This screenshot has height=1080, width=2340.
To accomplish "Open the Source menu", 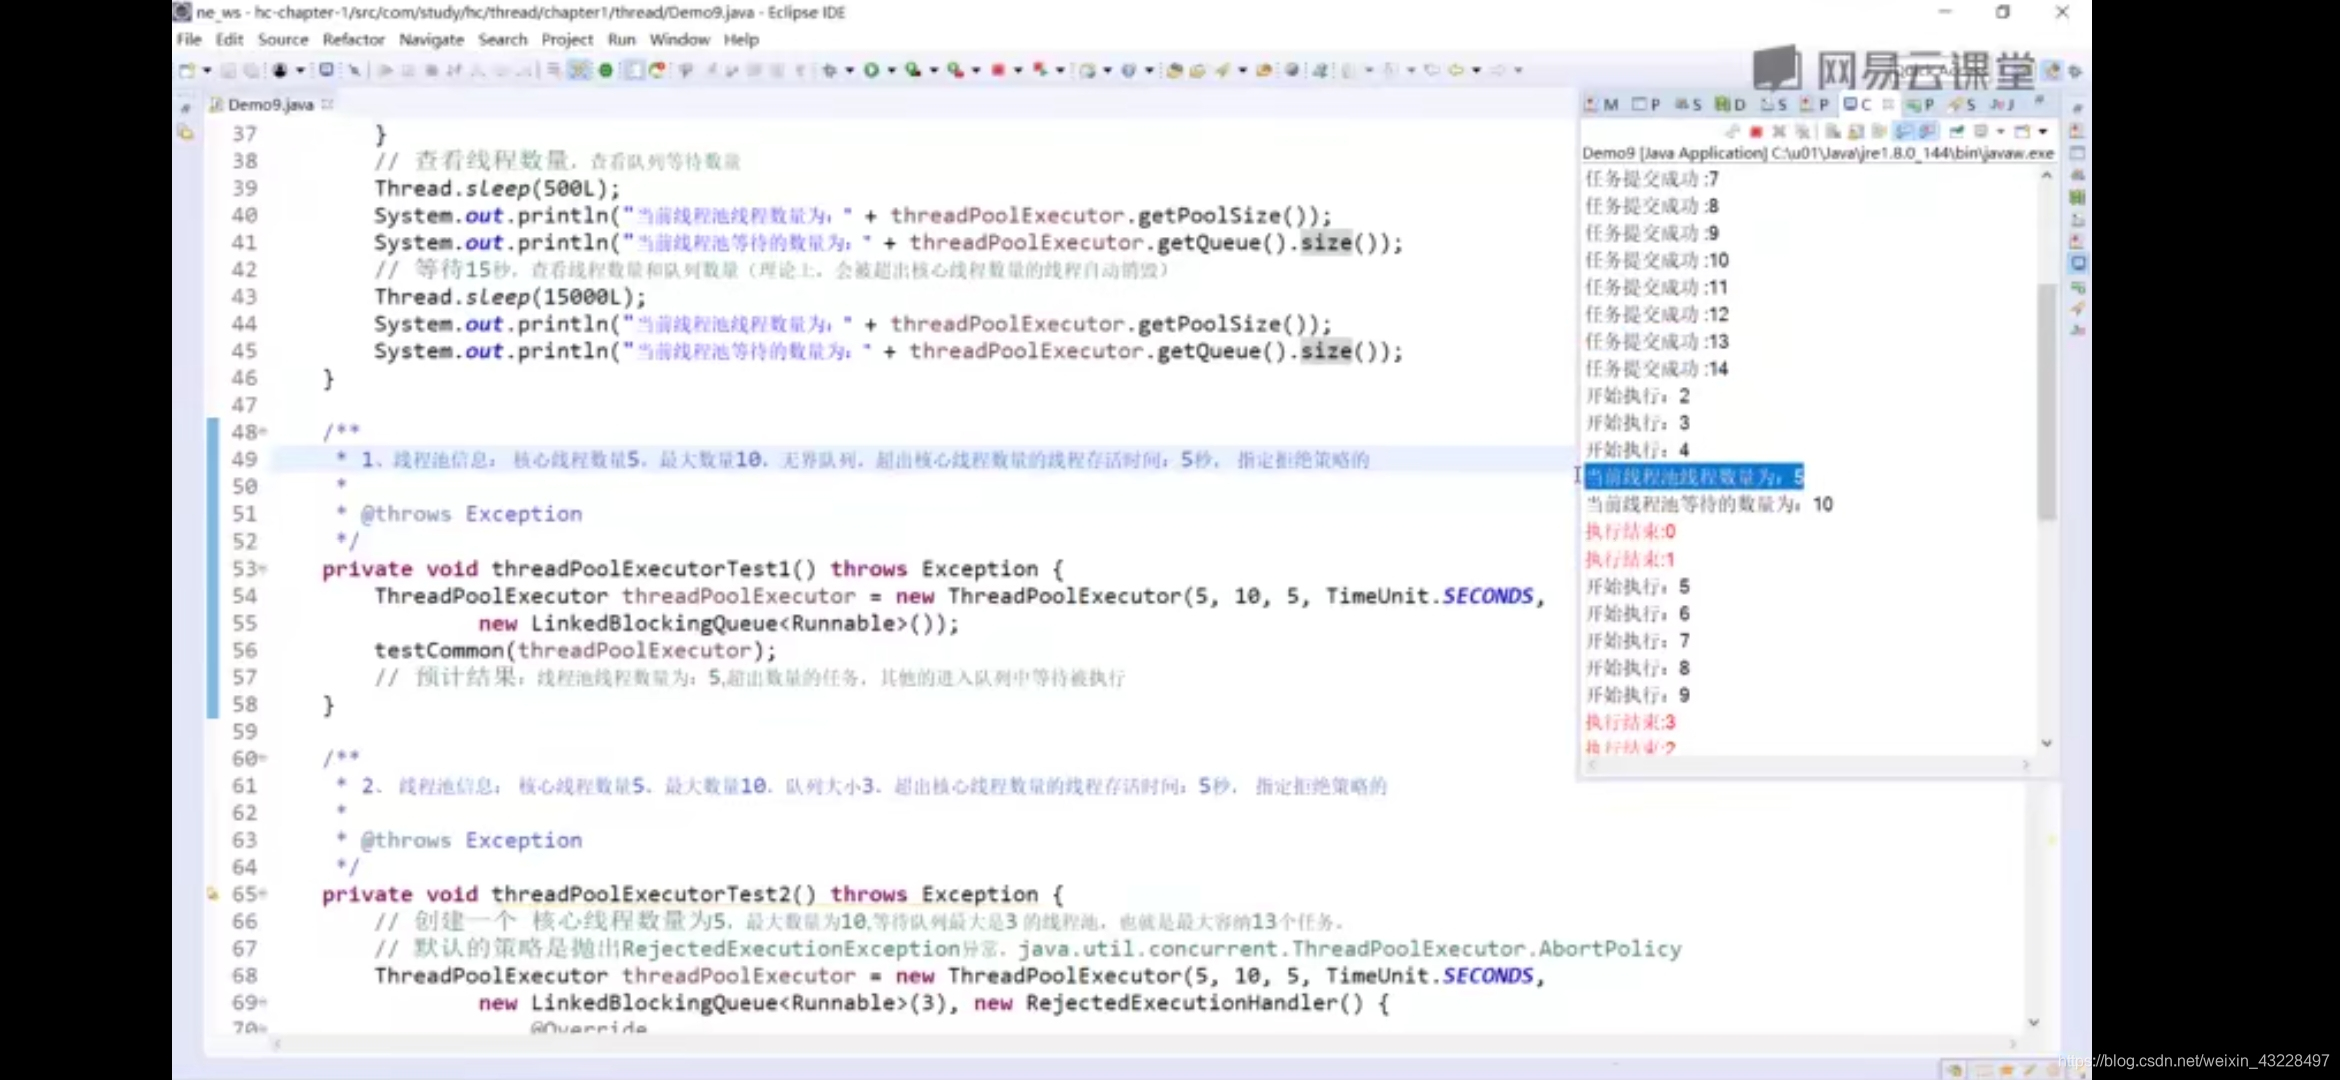I will tap(283, 39).
